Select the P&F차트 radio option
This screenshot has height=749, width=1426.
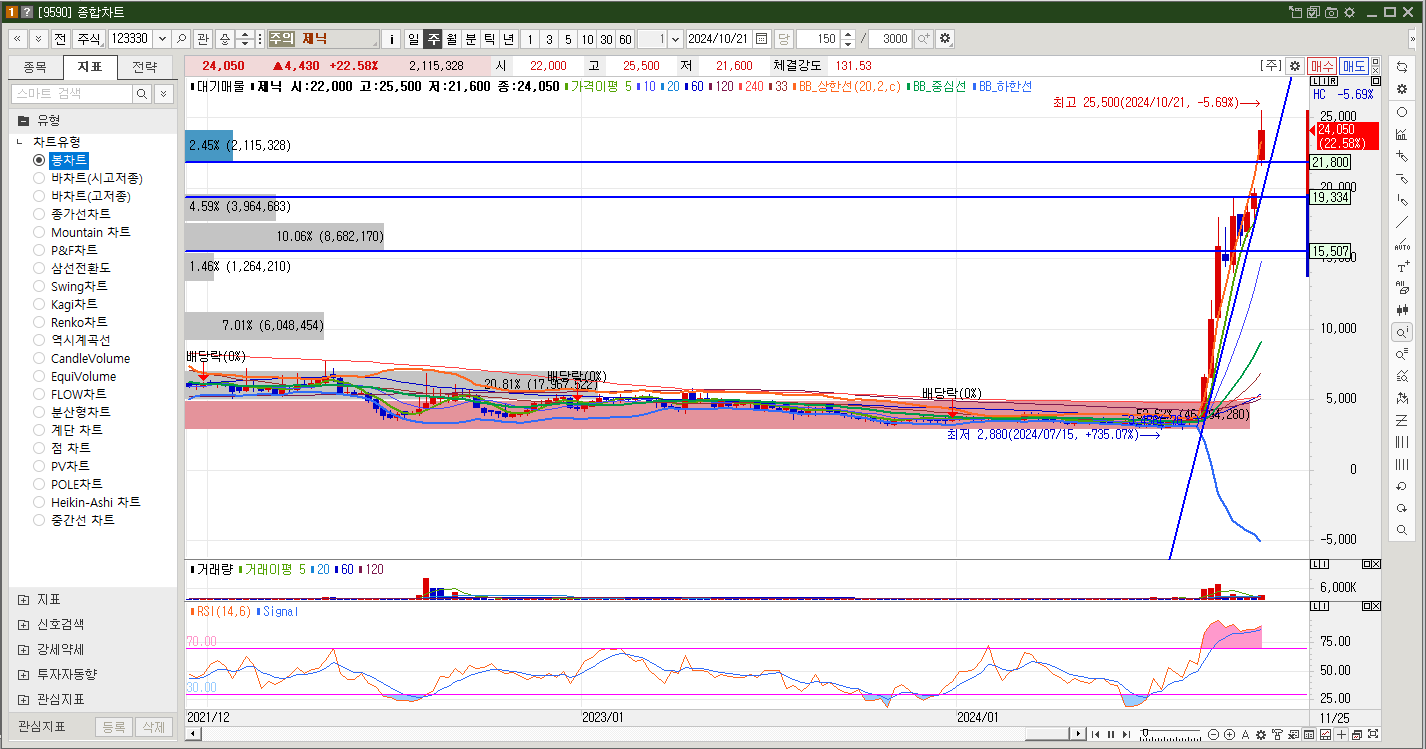click(39, 250)
